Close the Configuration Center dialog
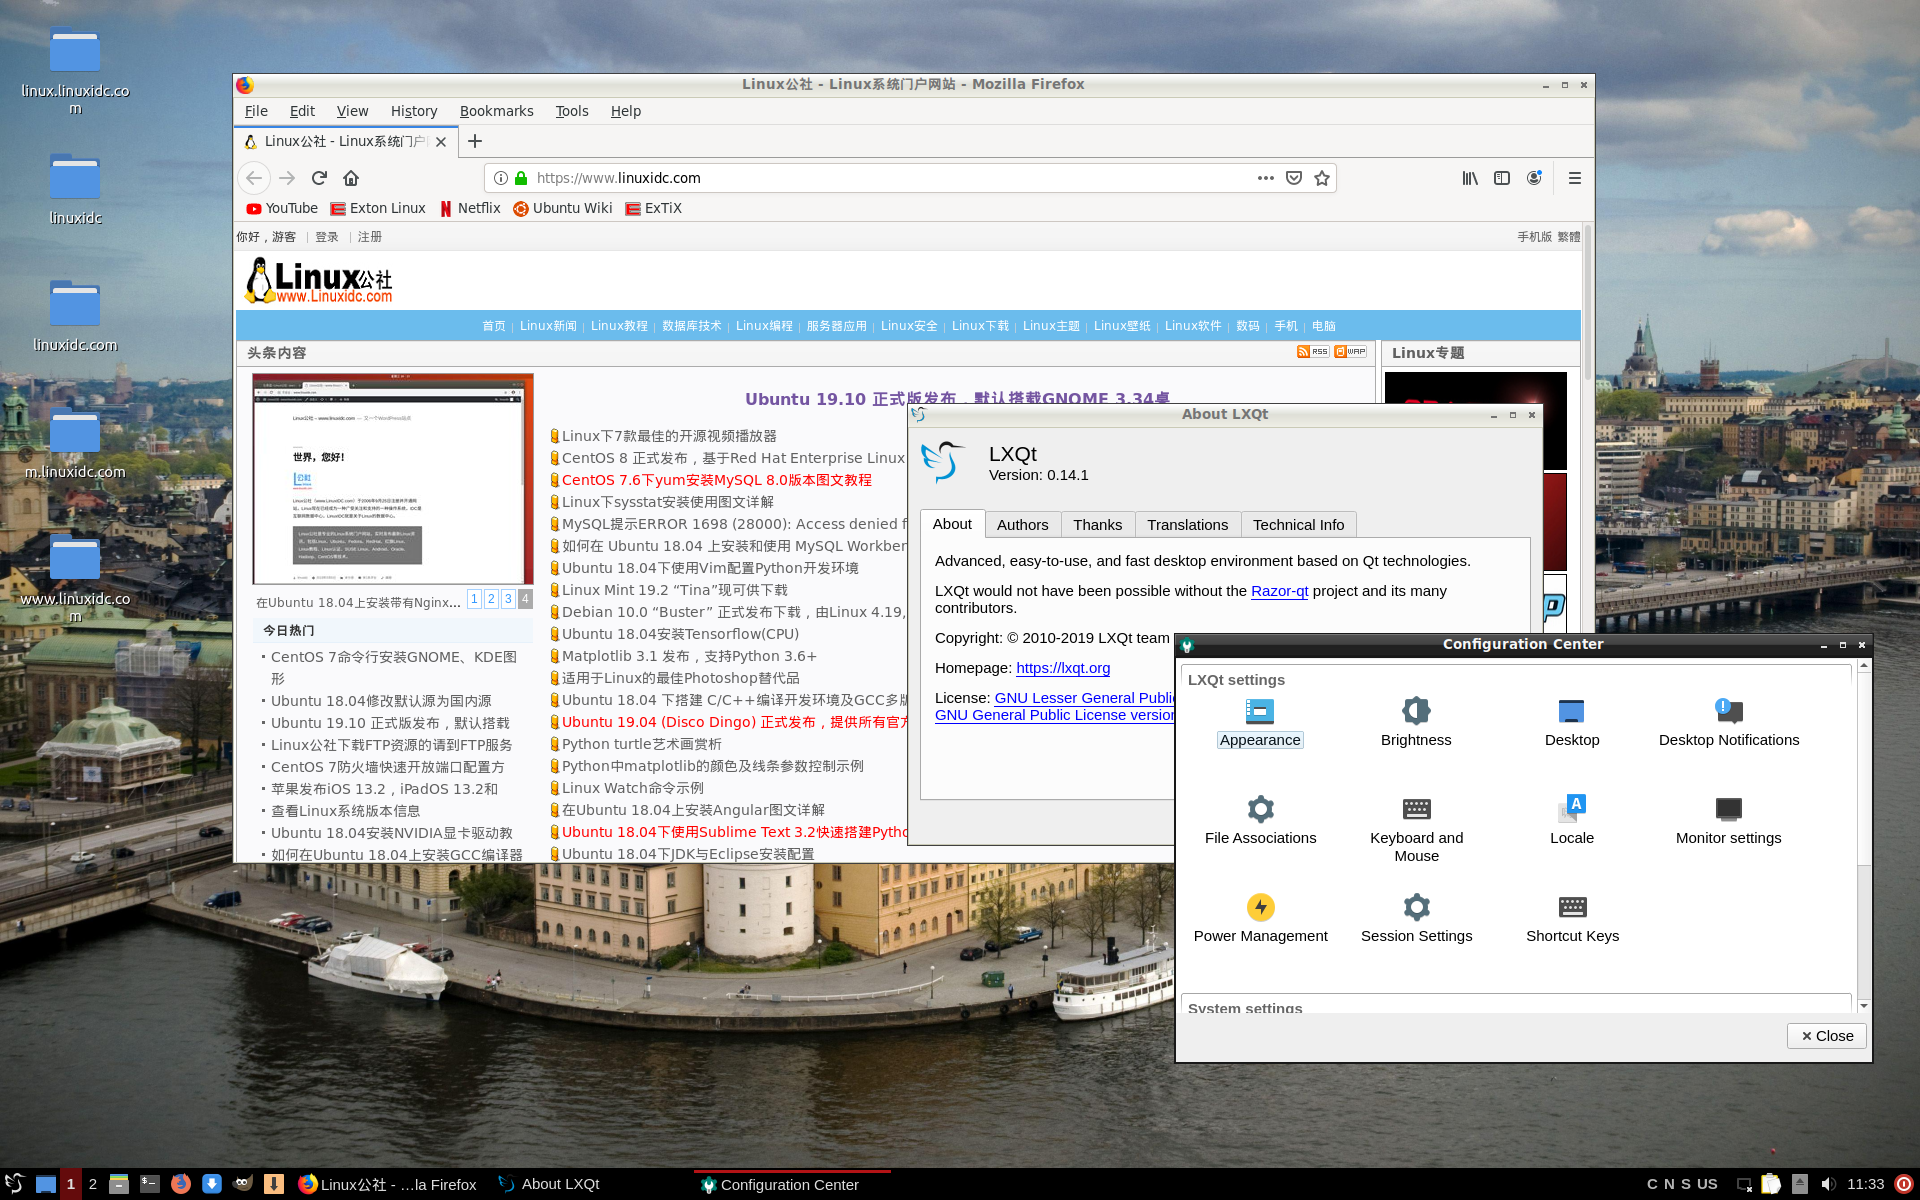This screenshot has width=1920, height=1200. tap(1826, 1036)
